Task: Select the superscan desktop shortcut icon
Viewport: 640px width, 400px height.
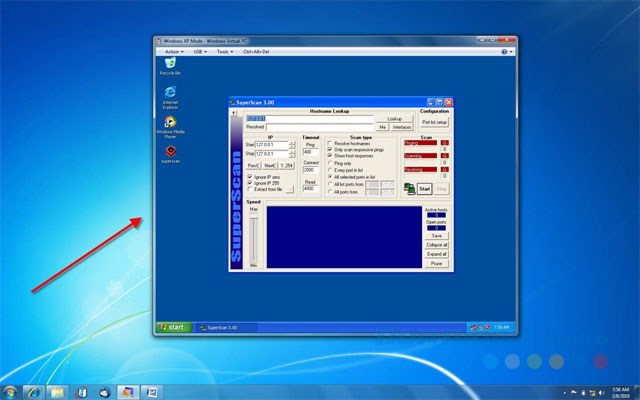Action: [x=171, y=154]
